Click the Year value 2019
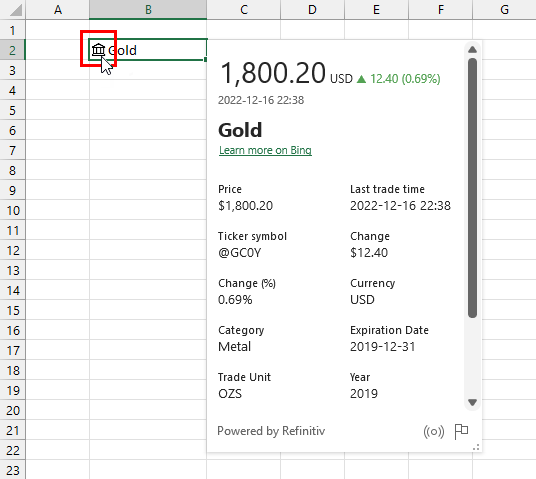 point(364,394)
